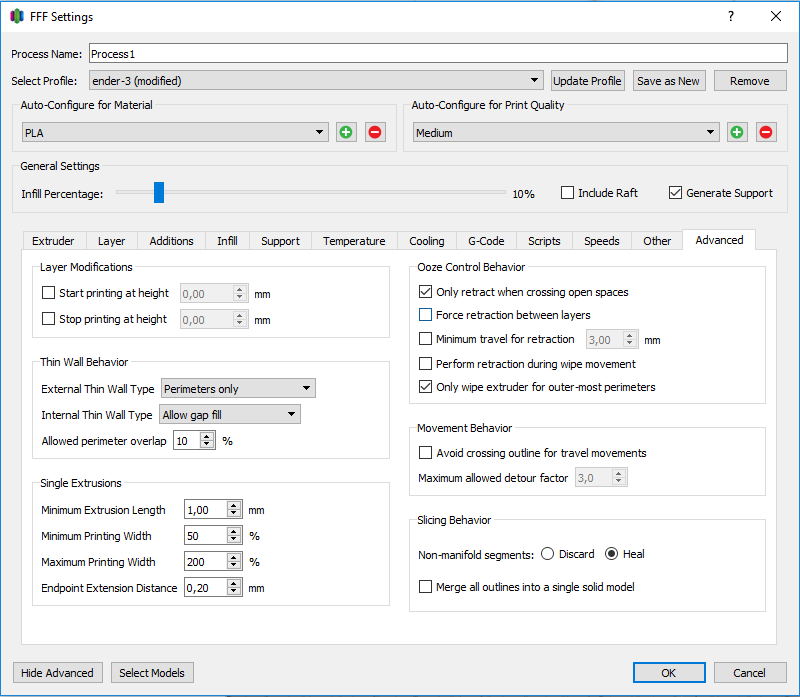Check Force retraction between layers

click(x=425, y=315)
